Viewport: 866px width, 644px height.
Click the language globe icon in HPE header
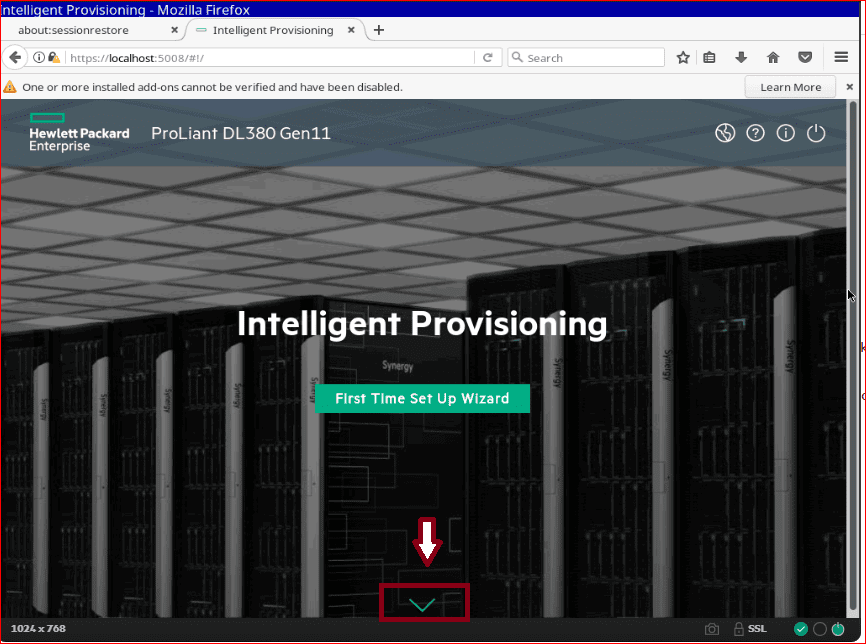click(725, 133)
